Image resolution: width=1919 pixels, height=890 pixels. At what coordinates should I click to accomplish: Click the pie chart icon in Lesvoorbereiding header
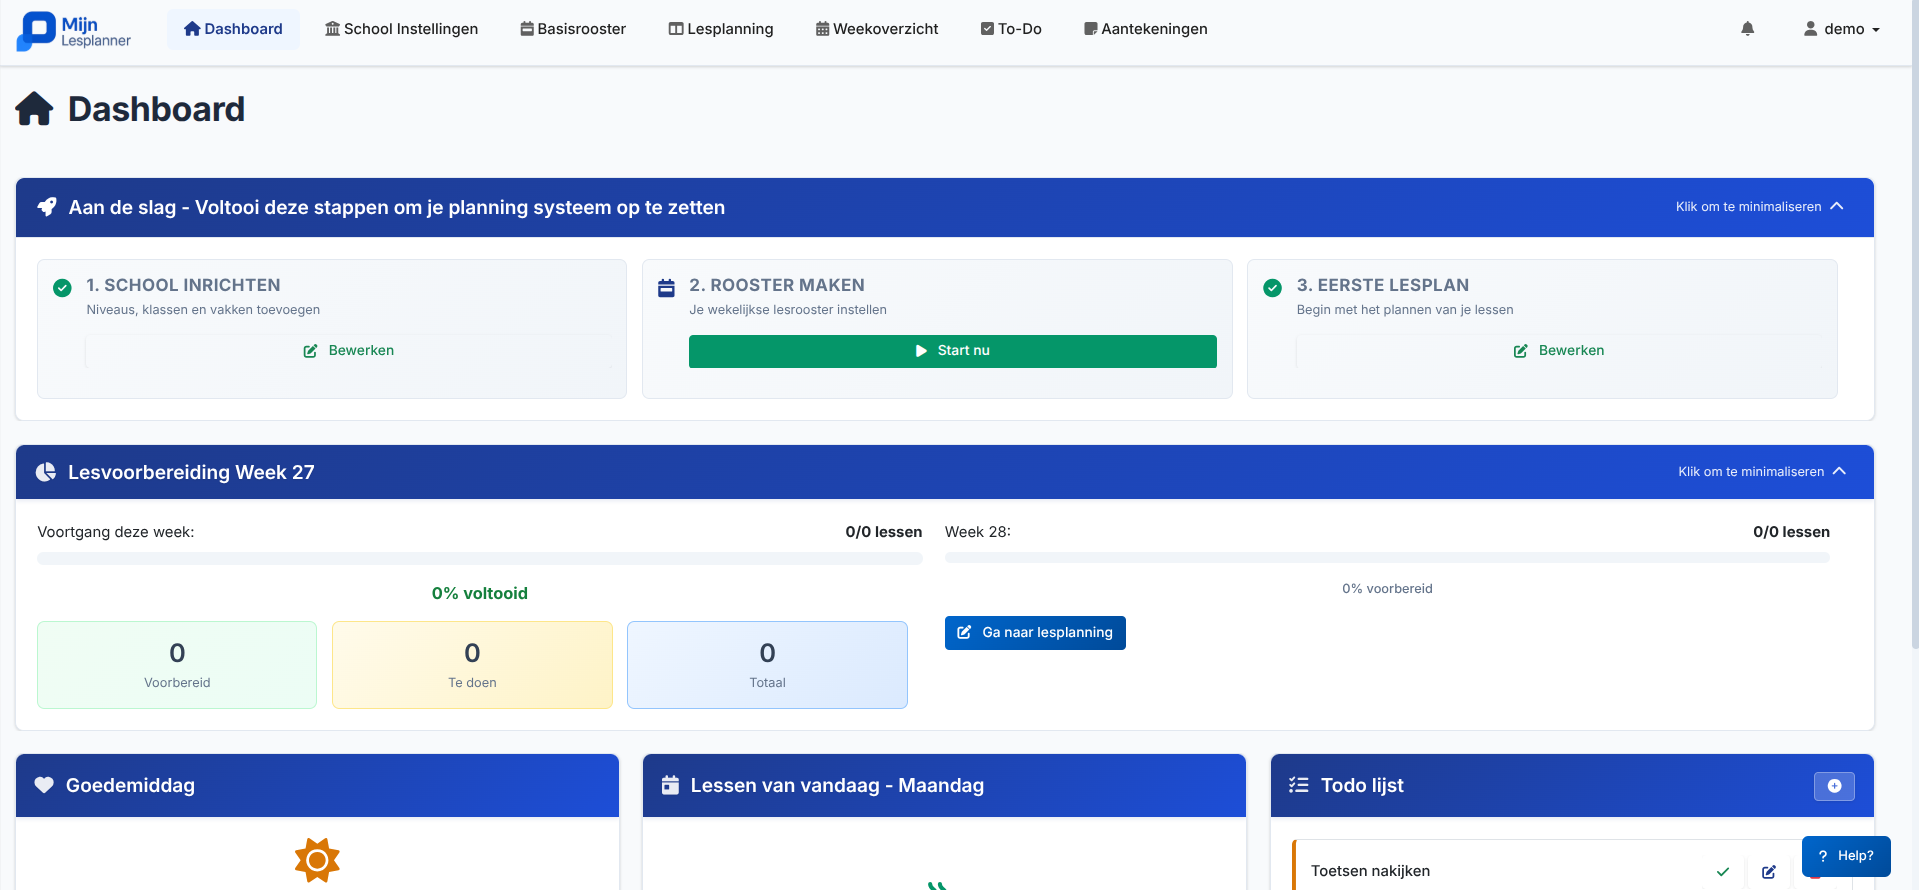(46, 472)
